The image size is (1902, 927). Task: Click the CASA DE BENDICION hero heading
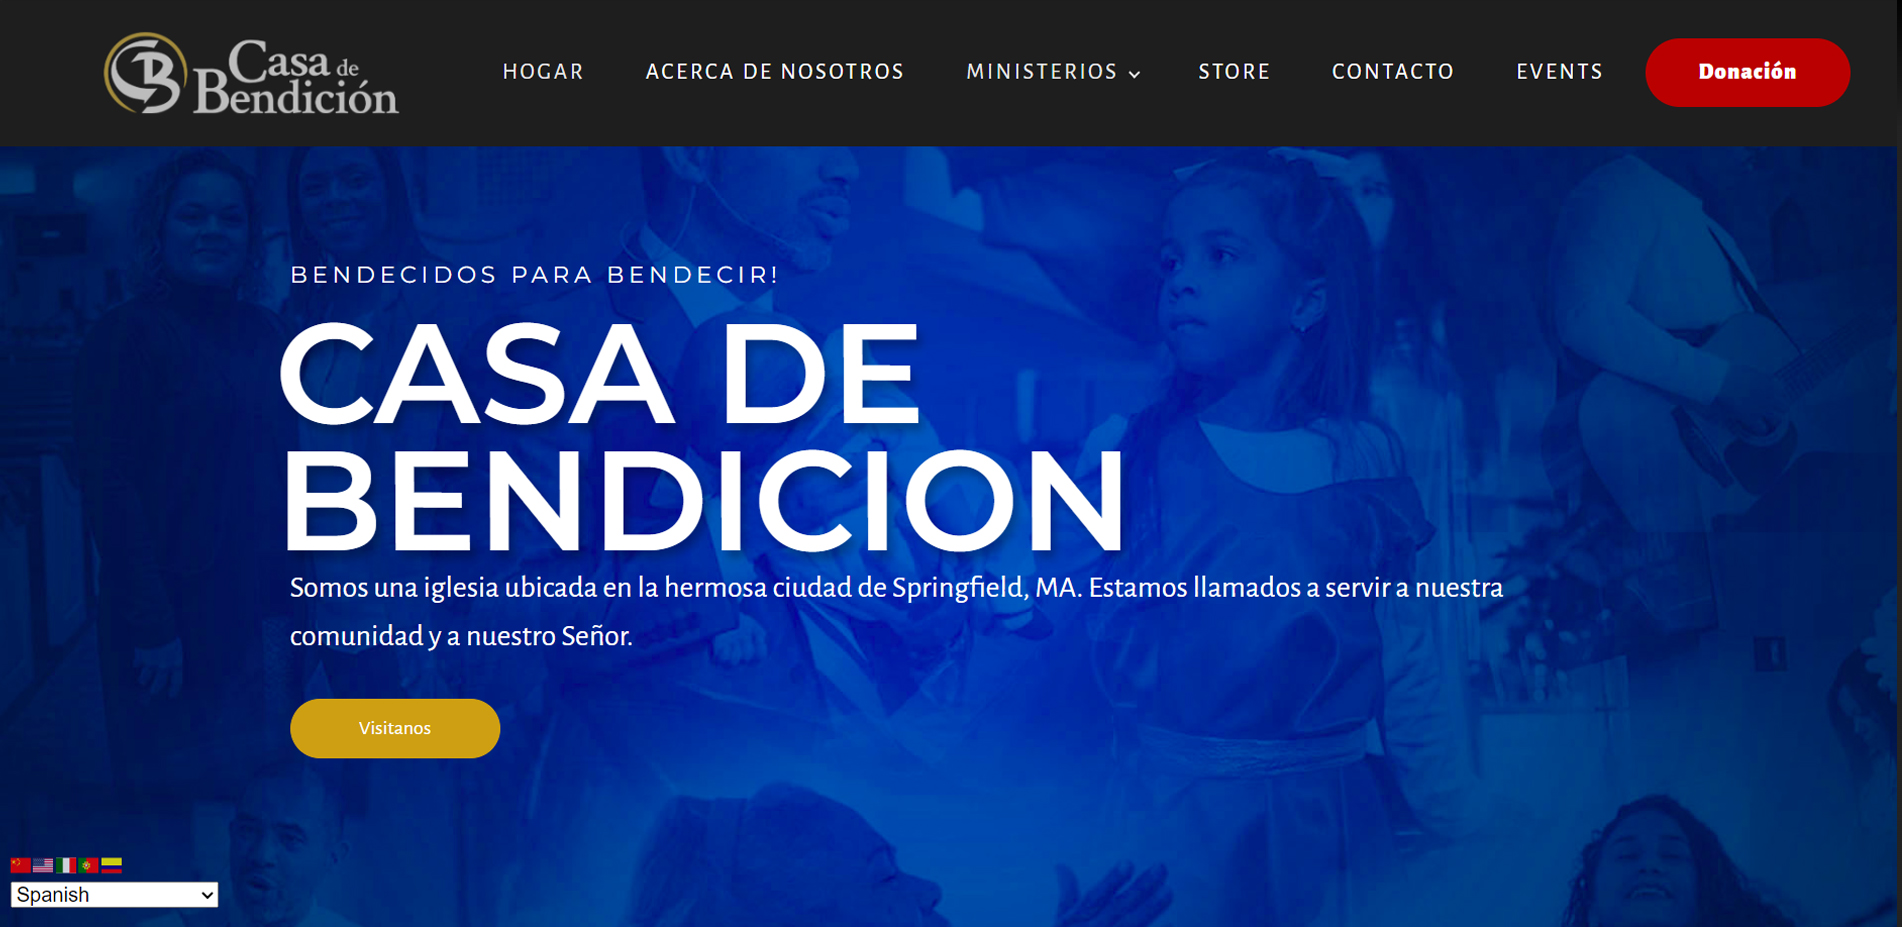coord(703,436)
